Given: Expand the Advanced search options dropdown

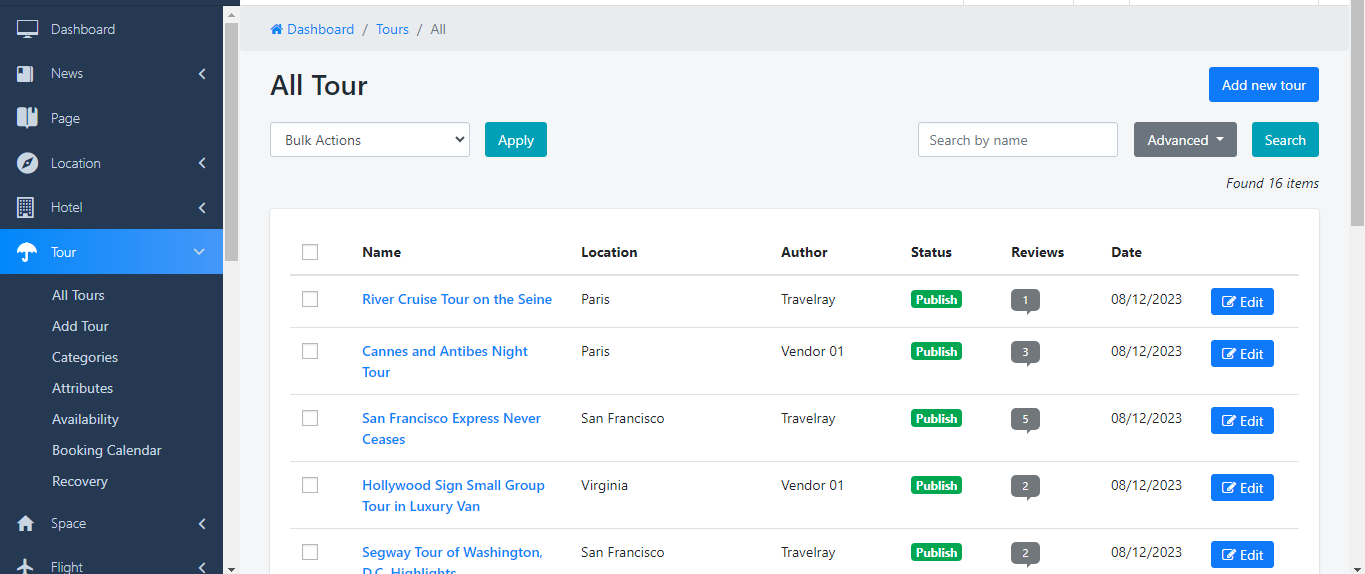Looking at the screenshot, I should pyautogui.click(x=1185, y=140).
